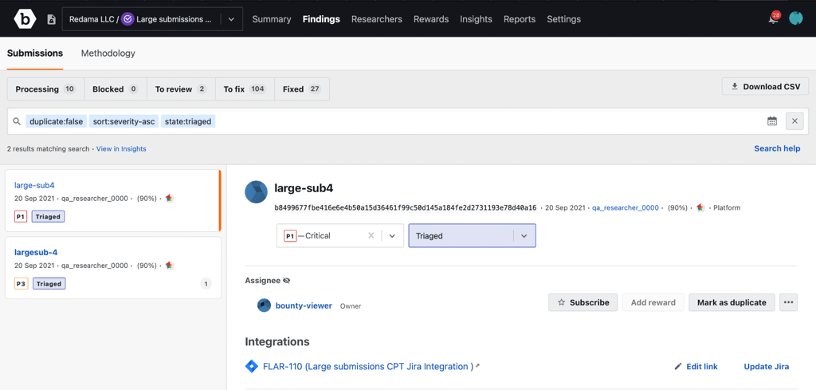Open the user avatar menu
The image size is (816, 390).
click(796, 19)
